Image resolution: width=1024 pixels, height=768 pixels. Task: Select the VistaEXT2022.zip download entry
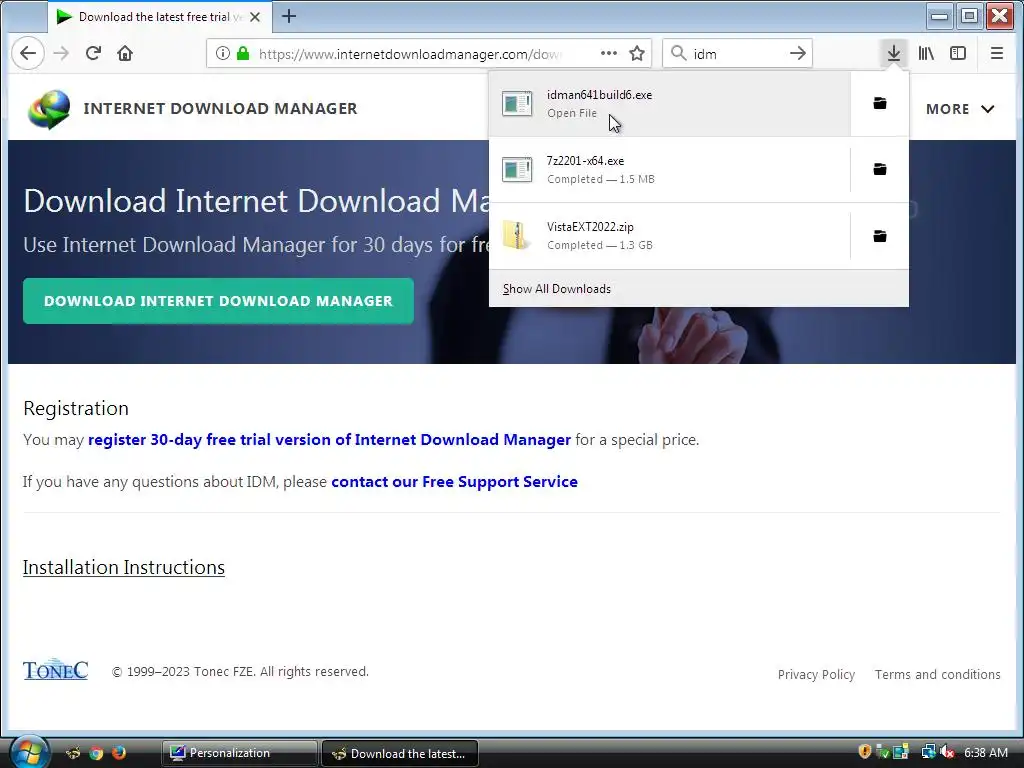coord(669,236)
